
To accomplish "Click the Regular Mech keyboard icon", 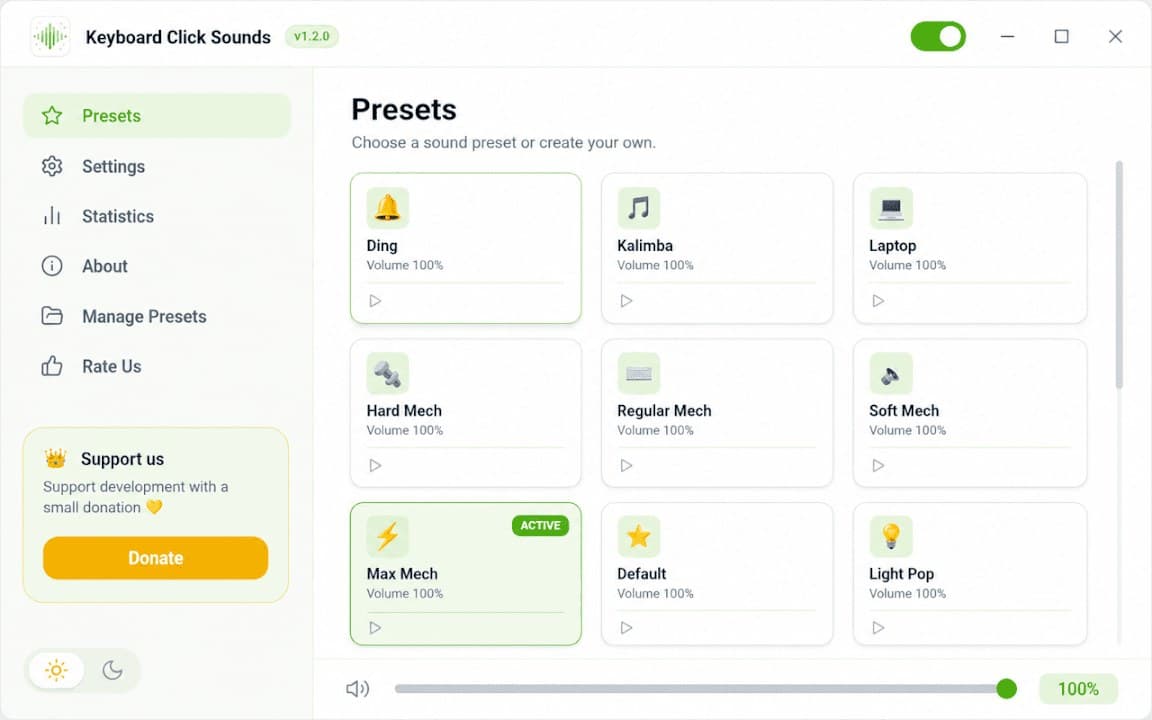I will pyautogui.click(x=638, y=373).
